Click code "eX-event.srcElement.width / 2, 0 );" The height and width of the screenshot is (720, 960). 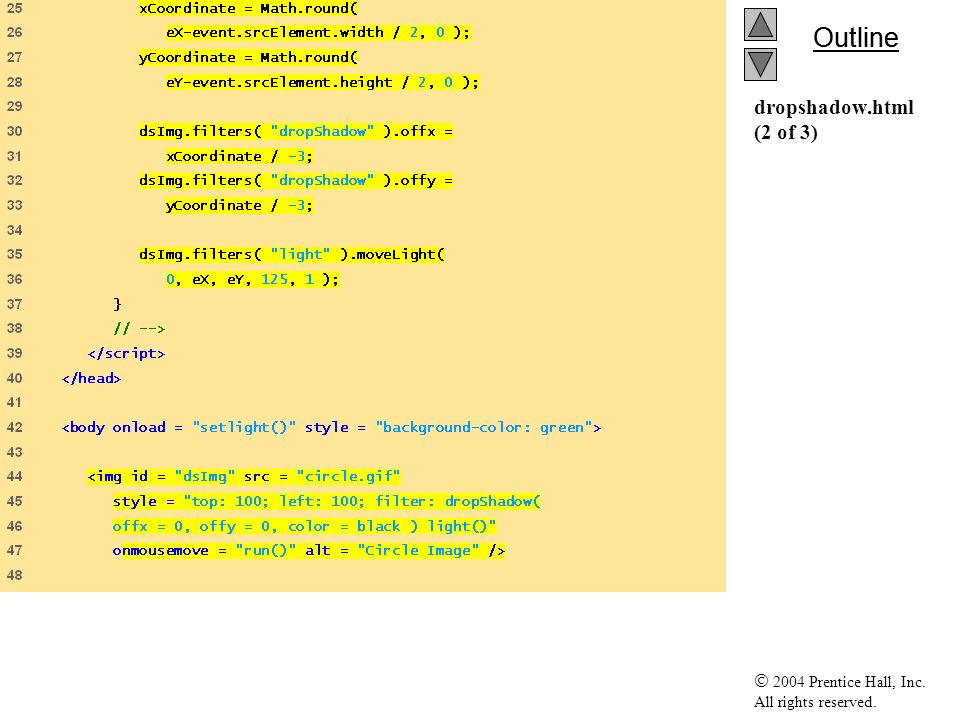[x=318, y=32]
